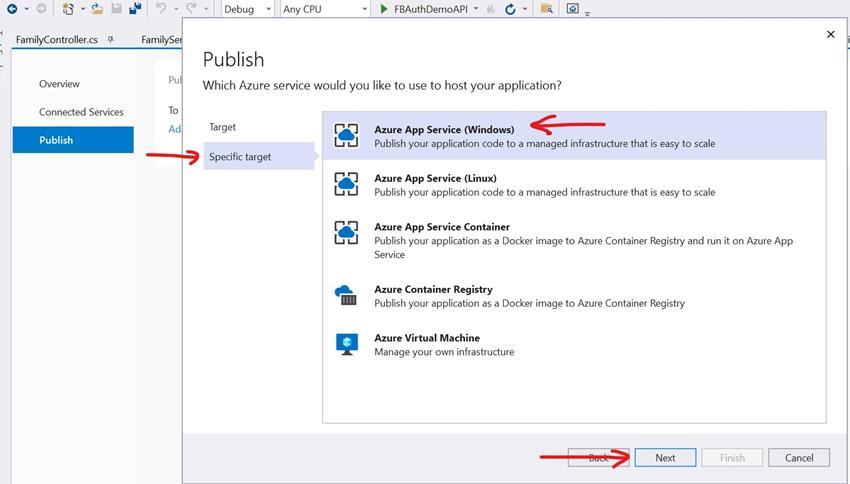Open the toolbar overflow options arrow
The height and width of the screenshot is (484, 850).
(587, 13)
